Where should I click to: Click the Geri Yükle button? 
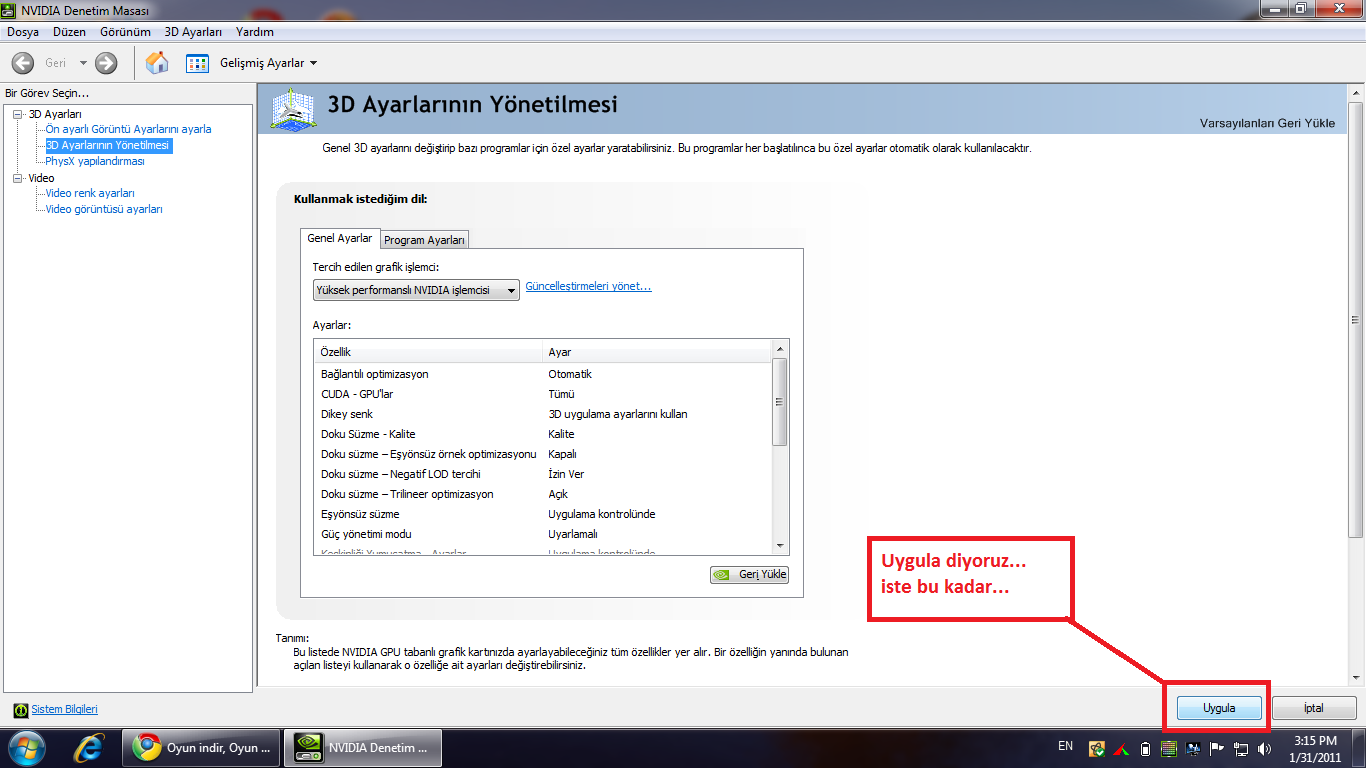point(749,575)
